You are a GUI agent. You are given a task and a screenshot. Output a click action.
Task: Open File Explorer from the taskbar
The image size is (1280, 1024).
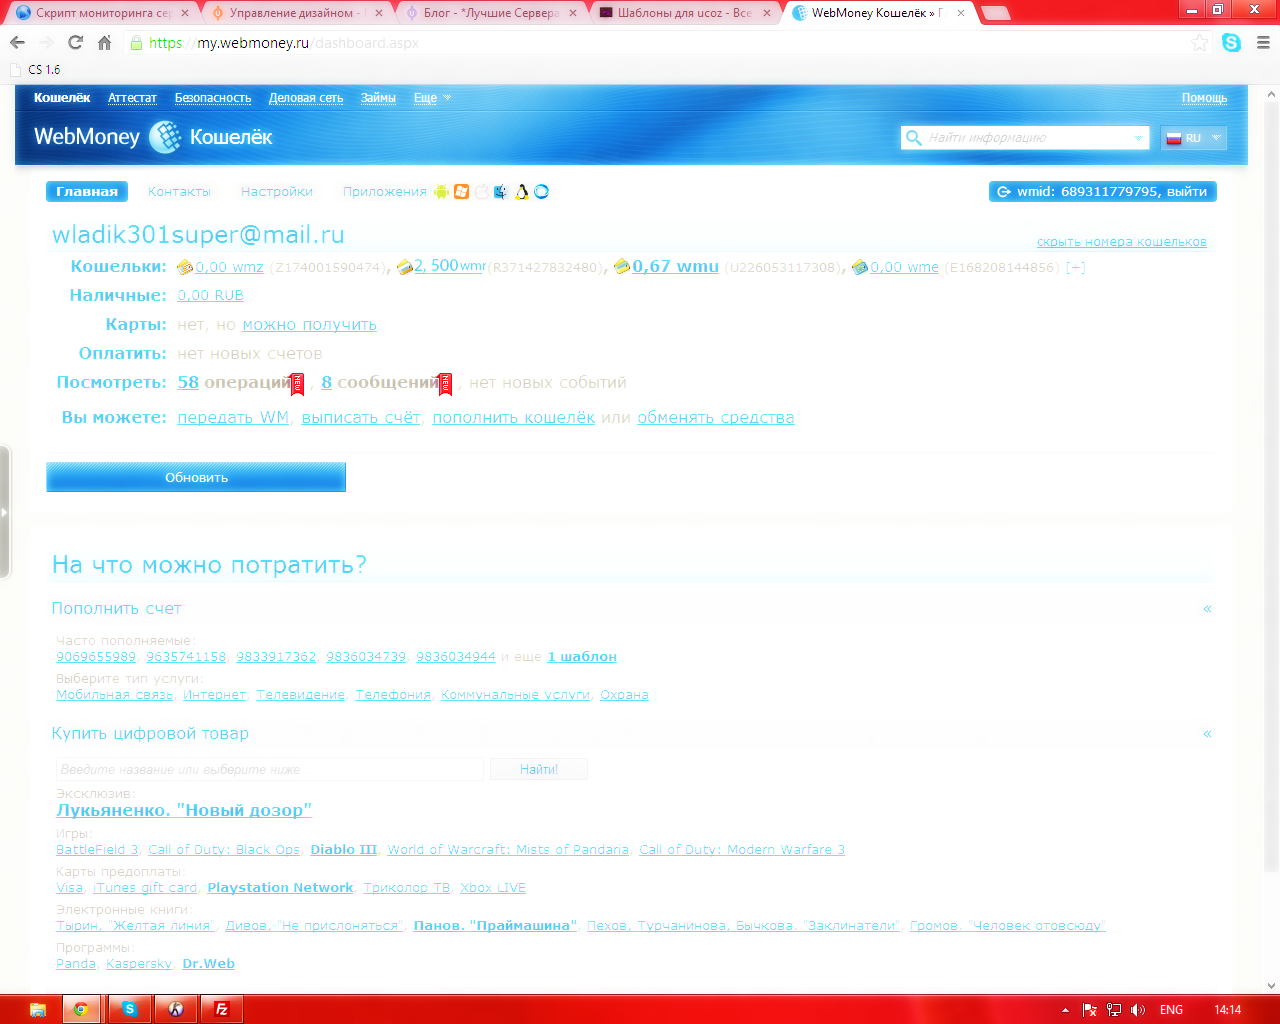click(x=38, y=1009)
